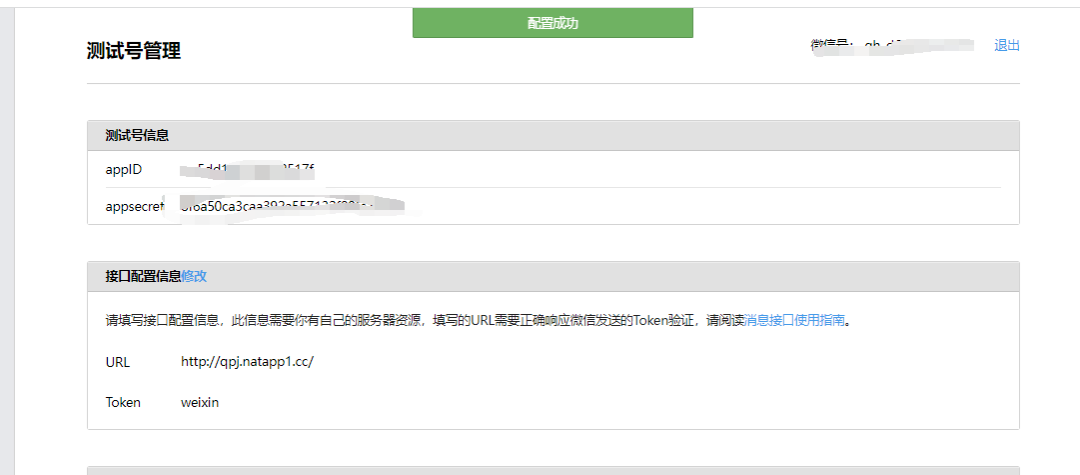
Task: Click the green 配置成功 notification banner
Action: [552, 23]
